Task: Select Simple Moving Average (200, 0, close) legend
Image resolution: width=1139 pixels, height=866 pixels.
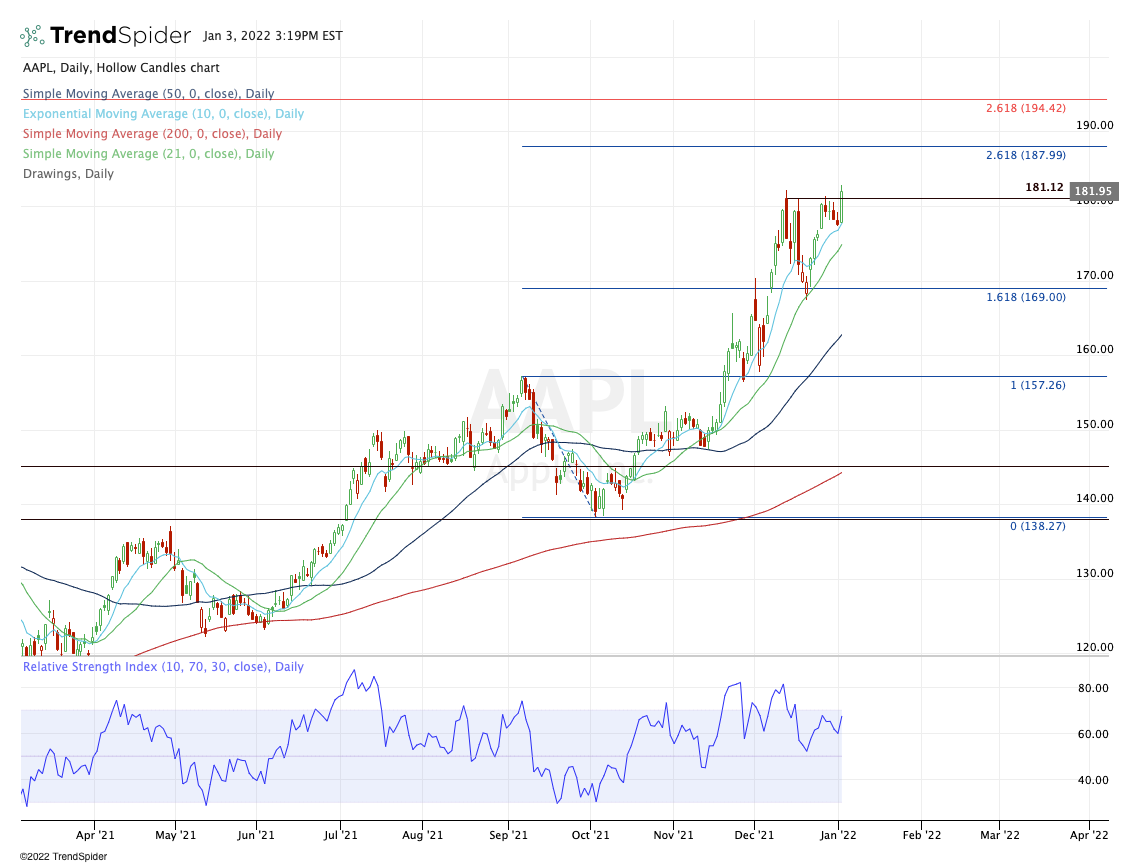Action: click(152, 134)
